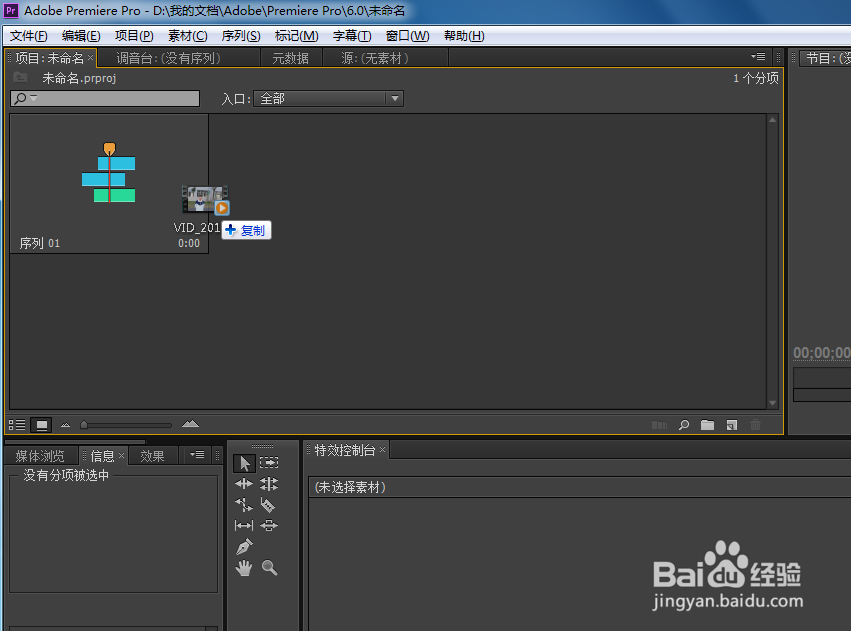Click the parent folder icon beside 未命名.prproj

click(x=21, y=78)
